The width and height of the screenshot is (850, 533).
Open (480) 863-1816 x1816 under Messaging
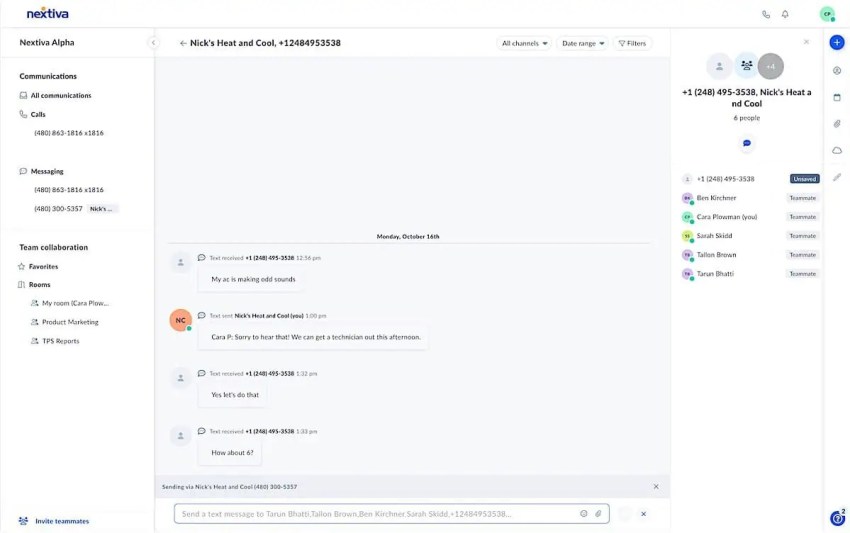click(x=69, y=190)
